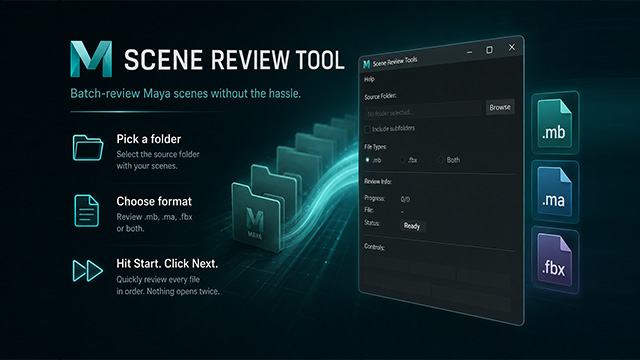Click 'Hit Start. Click Next.' heading
640x360 pixels.
(x=167, y=264)
